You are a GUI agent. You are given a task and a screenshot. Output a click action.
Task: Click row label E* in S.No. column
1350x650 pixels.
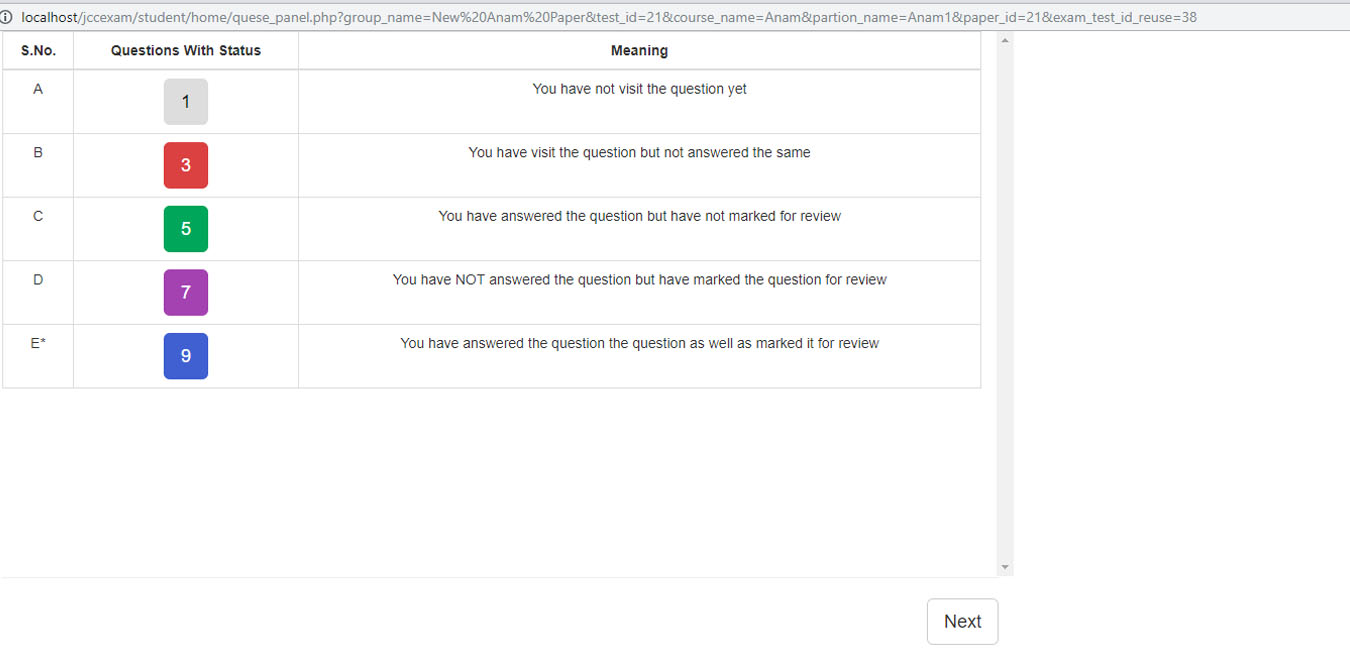[x=38, y=343]
